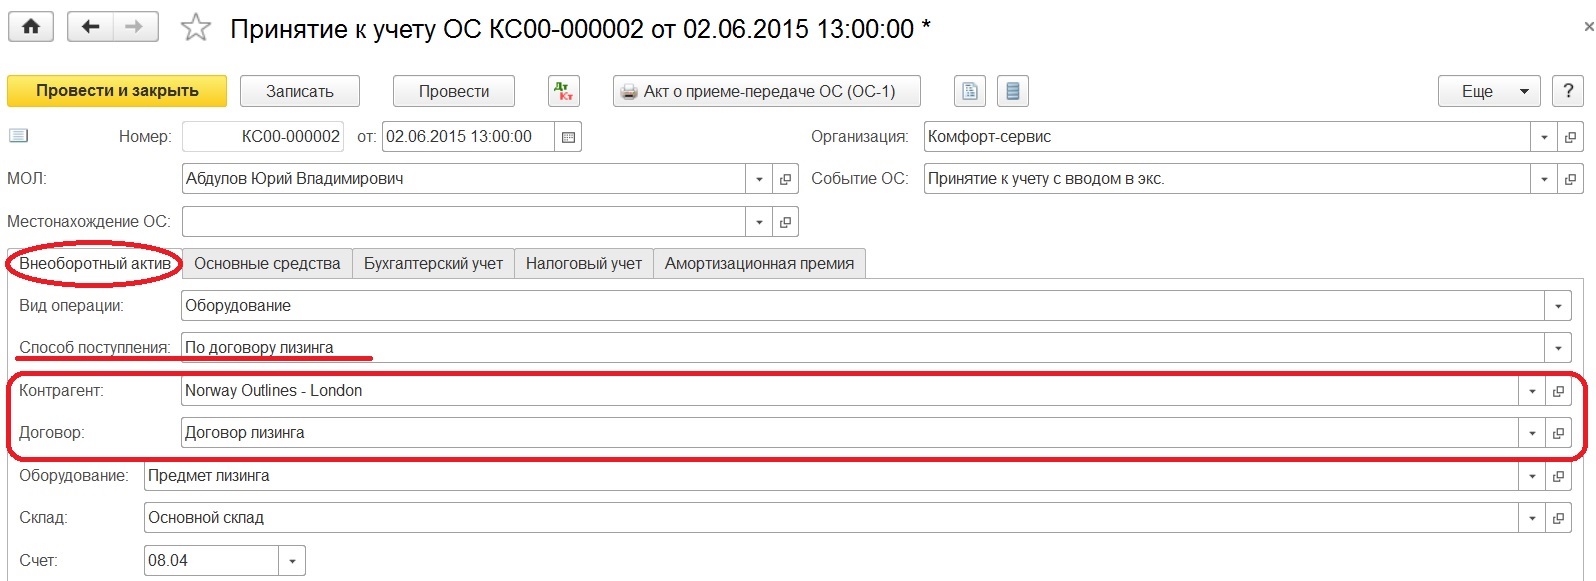Click the Договор field Договор лизинга
The image size is (1596, 581).
click(850, 433)
